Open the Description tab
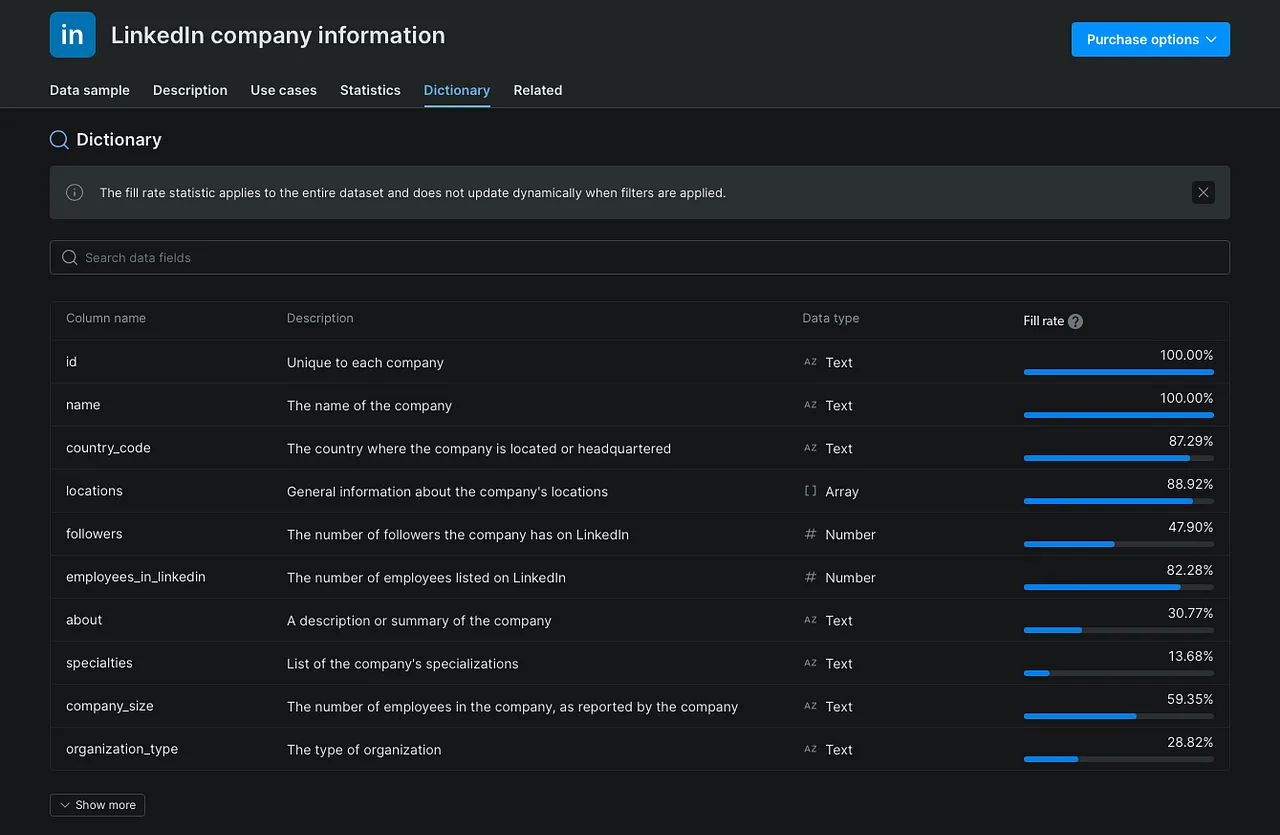1280x835 pixels. pyautogui.click(x=190, y=90)
